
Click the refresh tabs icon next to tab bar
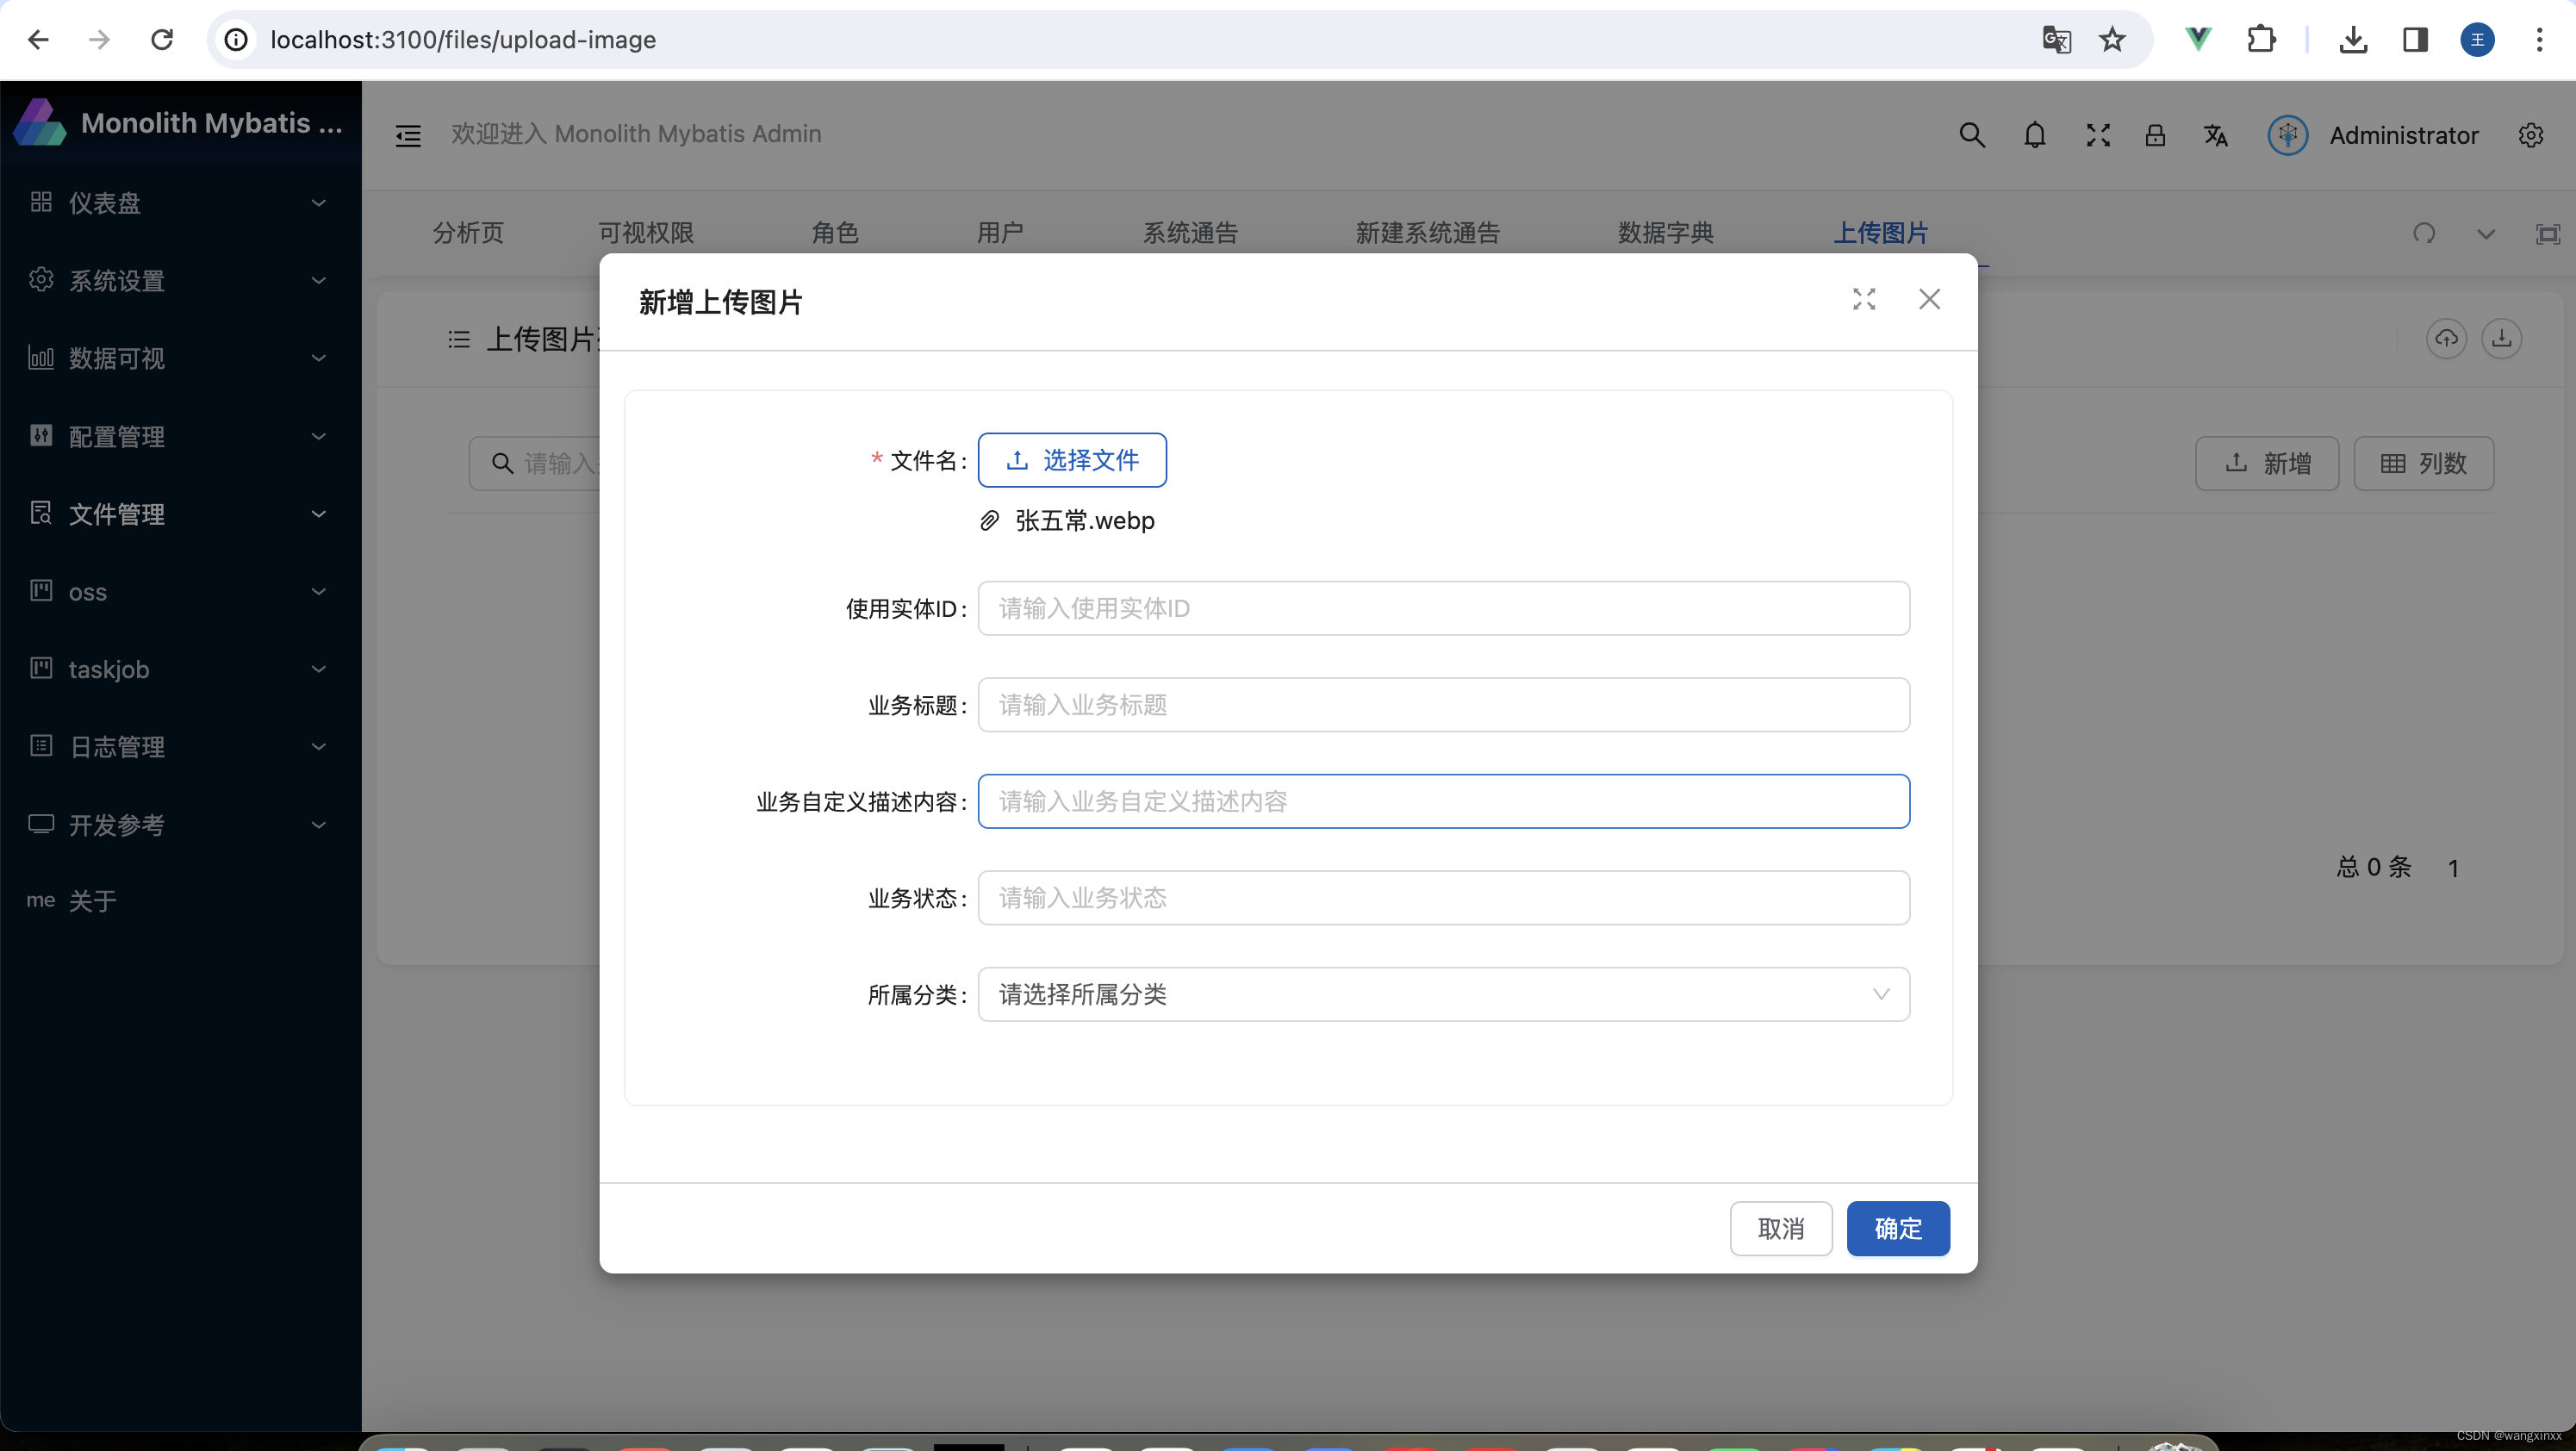tap(2424, 233)
